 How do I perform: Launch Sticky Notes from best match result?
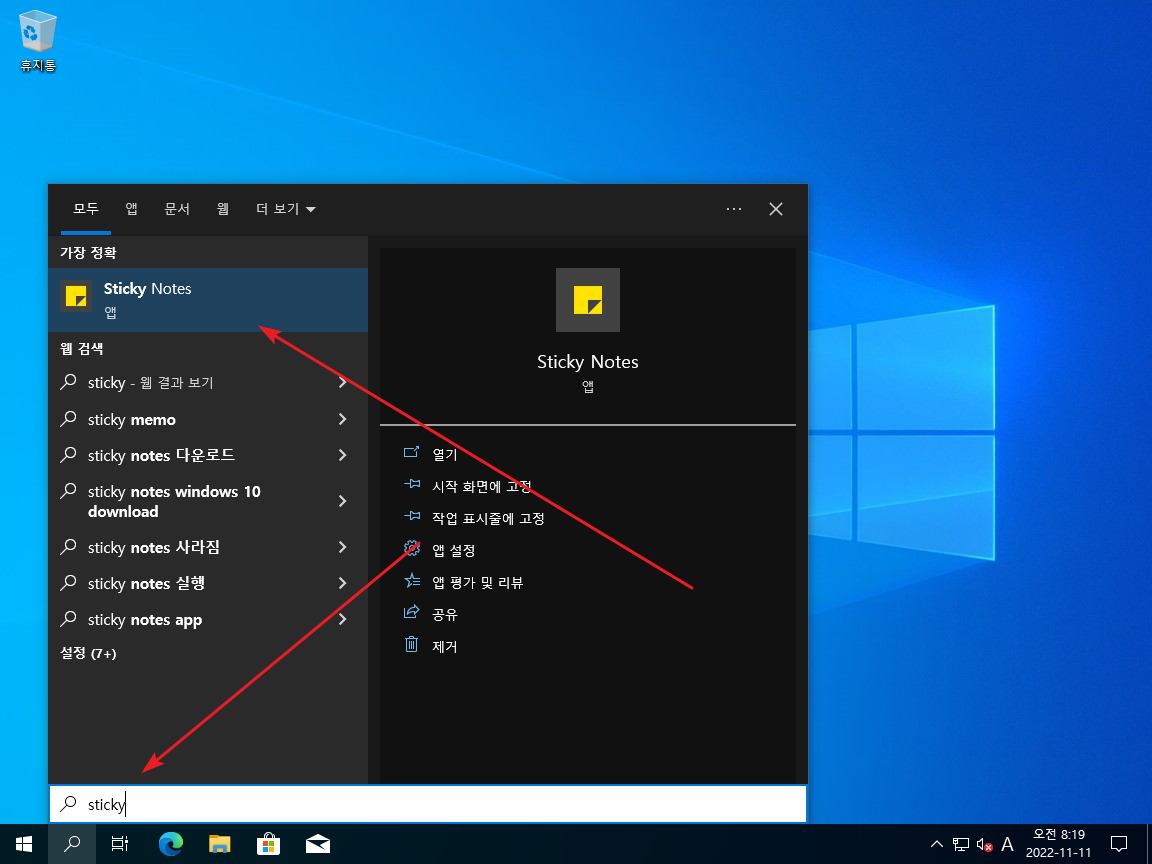click(208, 300)
